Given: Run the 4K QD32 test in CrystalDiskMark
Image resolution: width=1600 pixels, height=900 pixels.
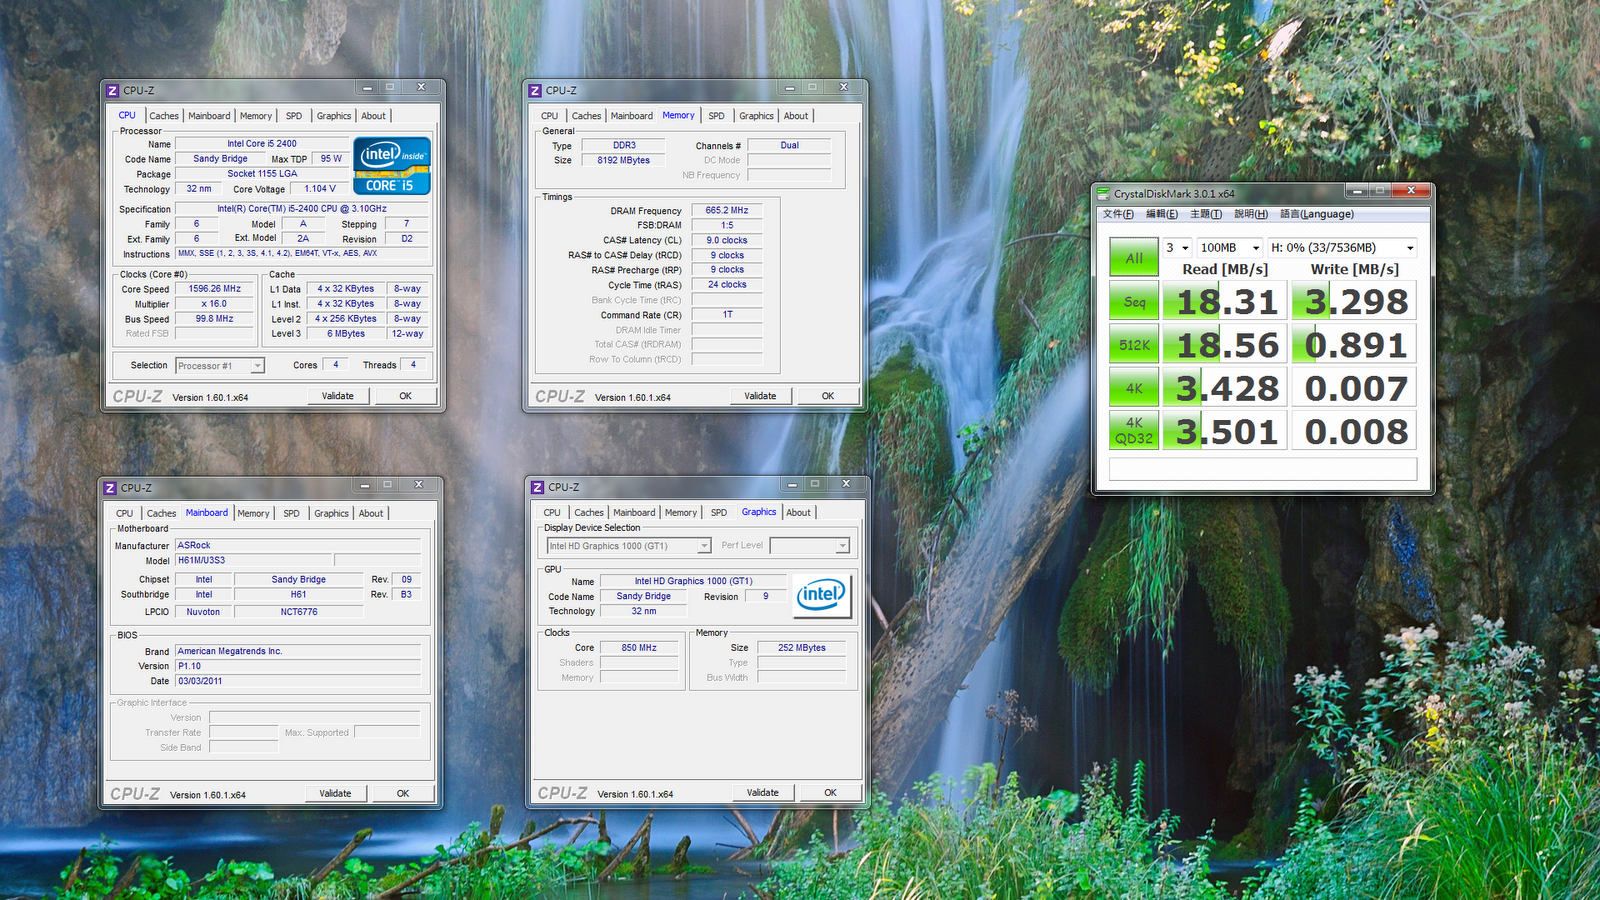Looking at the screenshot, I should [1134, 431].
